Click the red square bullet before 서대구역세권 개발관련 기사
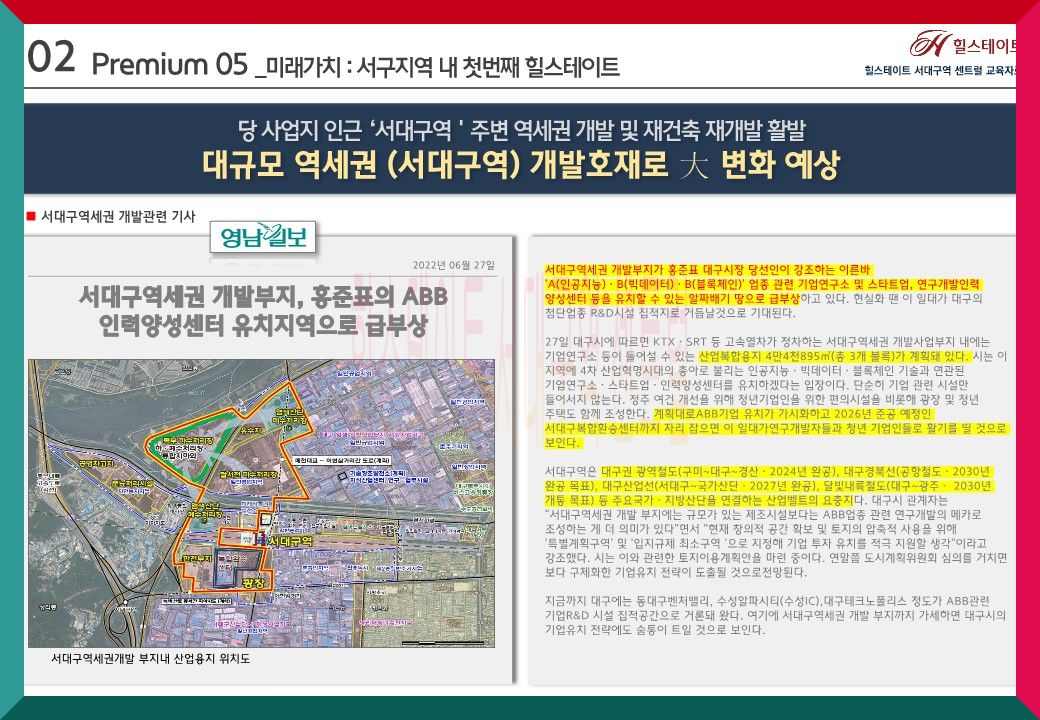The height and width of the screenshot is (720, 1040). (31, 216)
